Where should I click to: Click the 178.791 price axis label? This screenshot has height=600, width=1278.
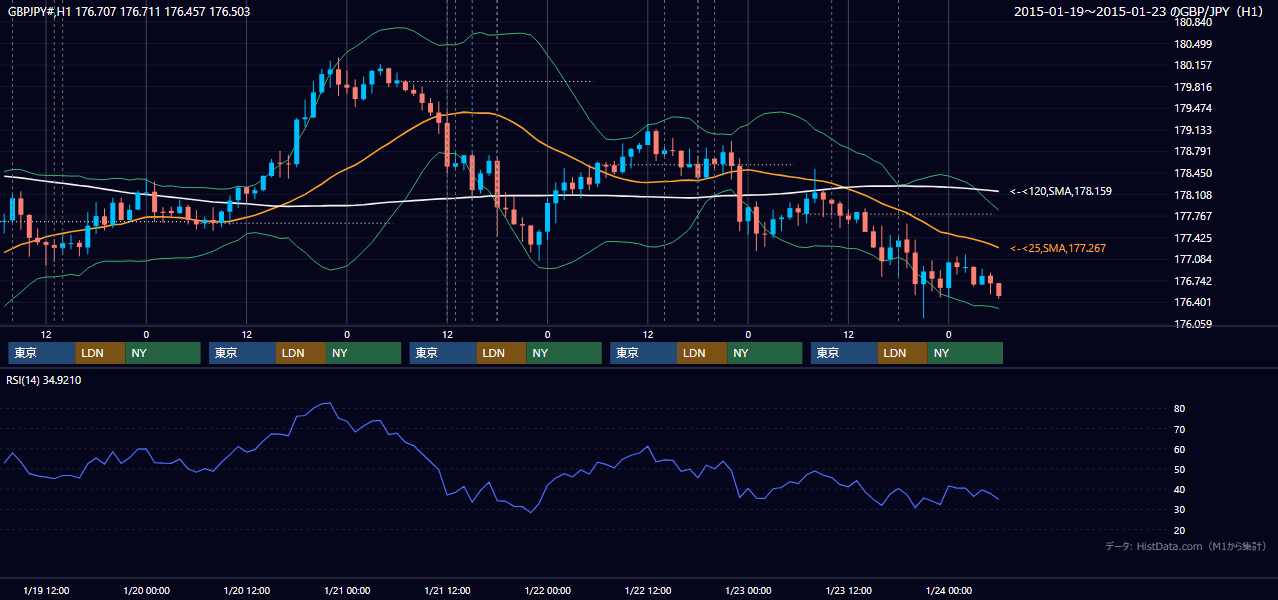[x=1193, y=152]
